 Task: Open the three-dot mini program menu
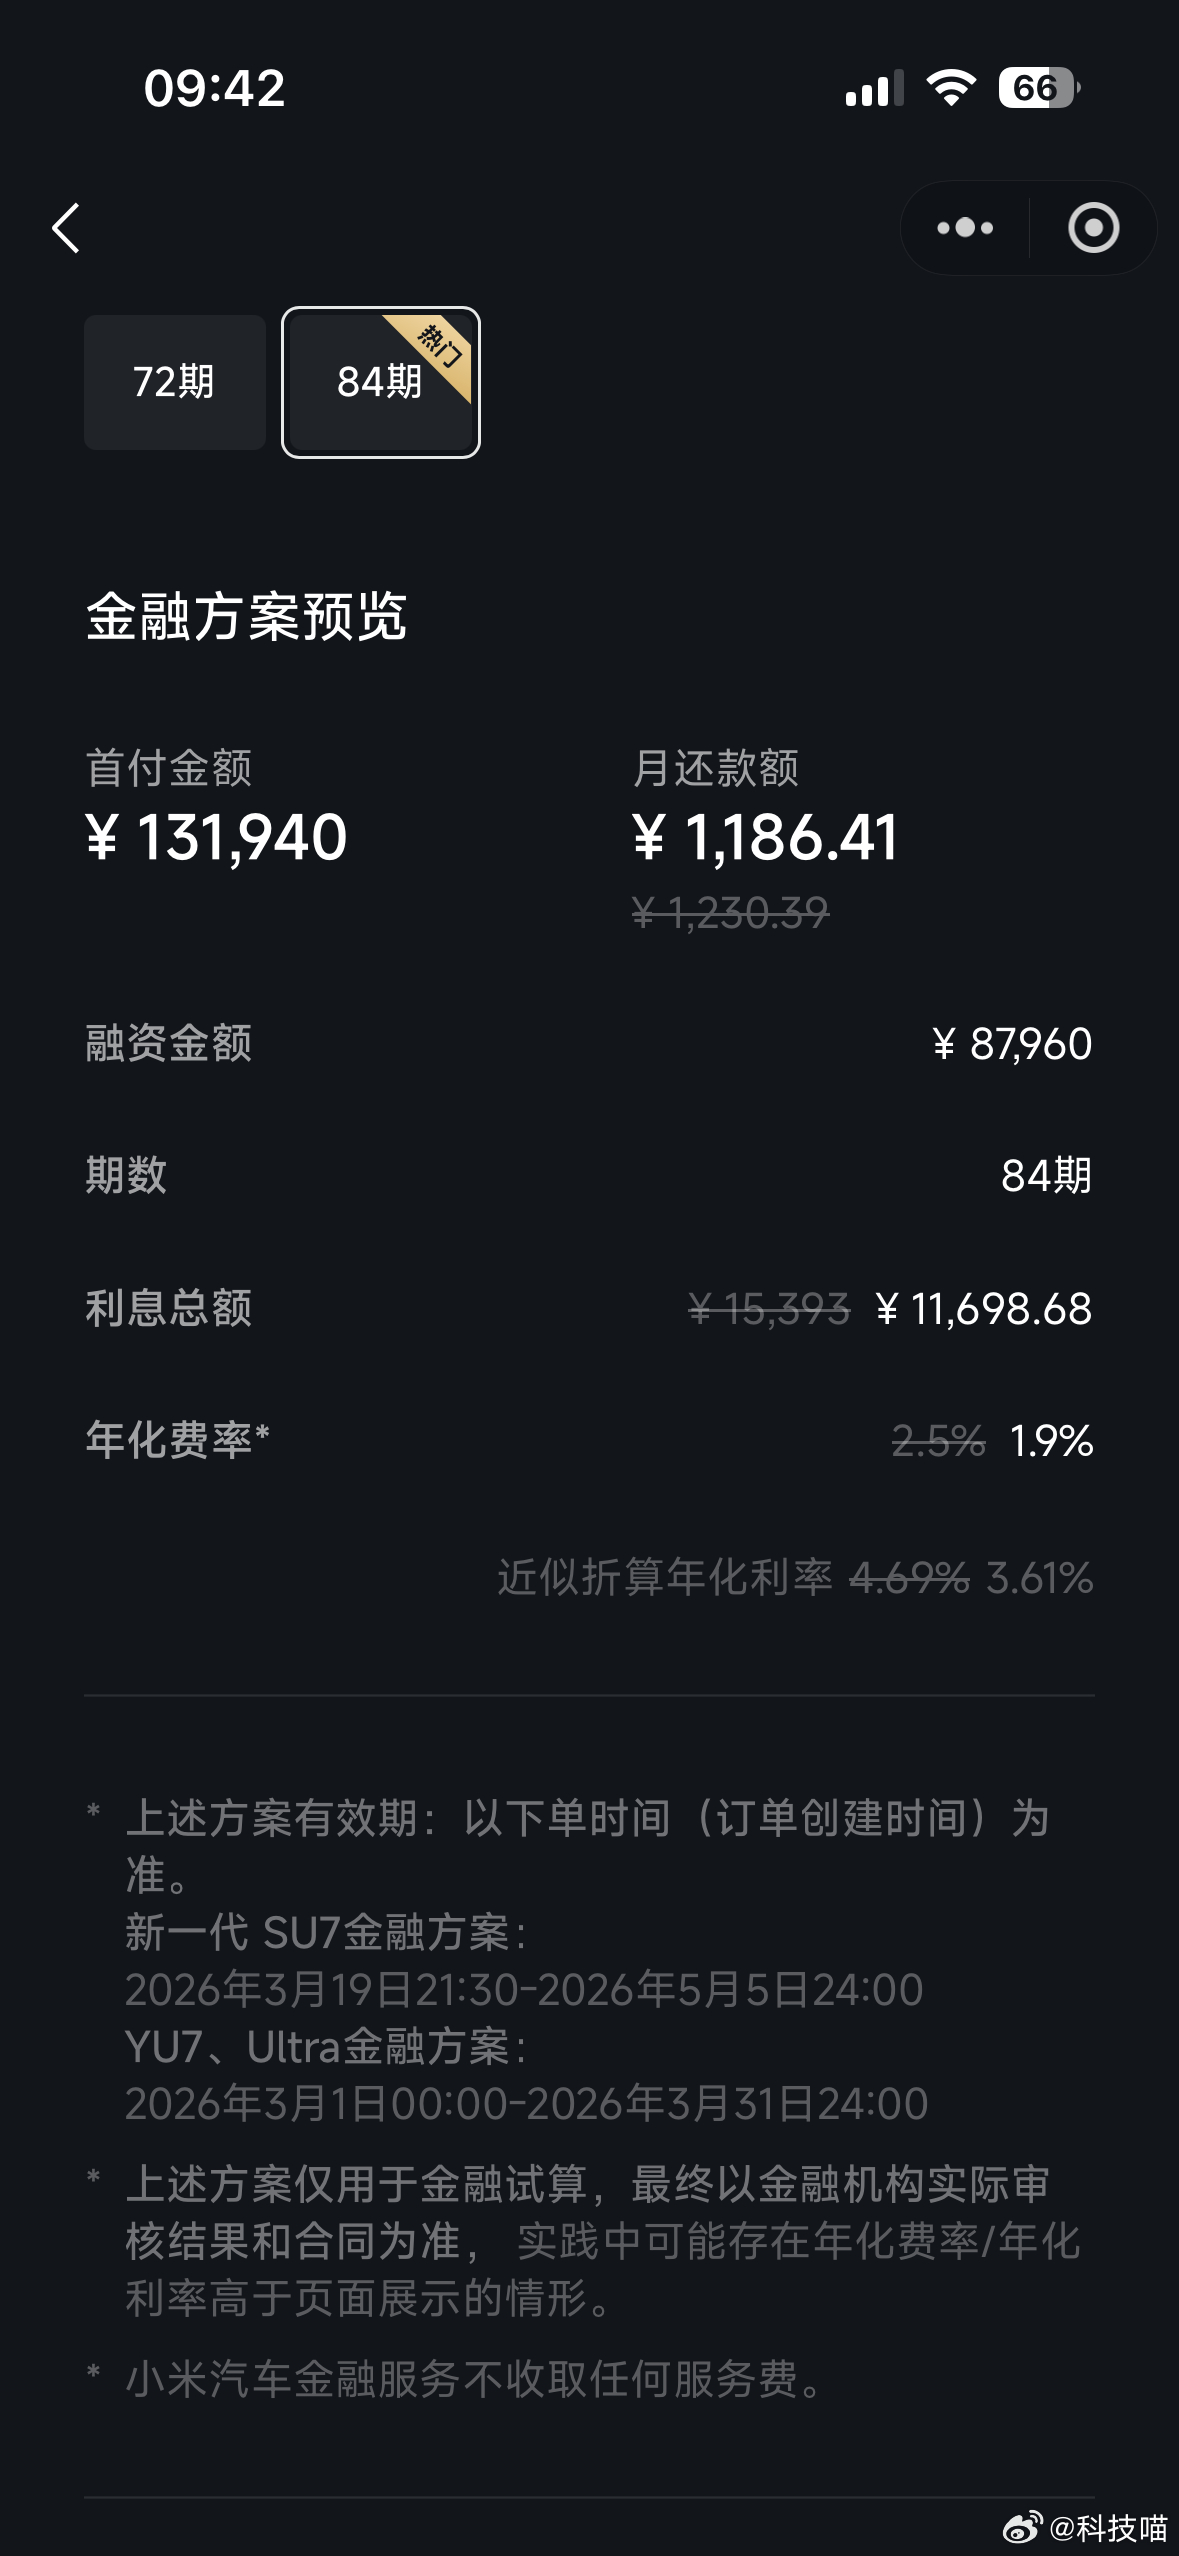tap(965, 228)
